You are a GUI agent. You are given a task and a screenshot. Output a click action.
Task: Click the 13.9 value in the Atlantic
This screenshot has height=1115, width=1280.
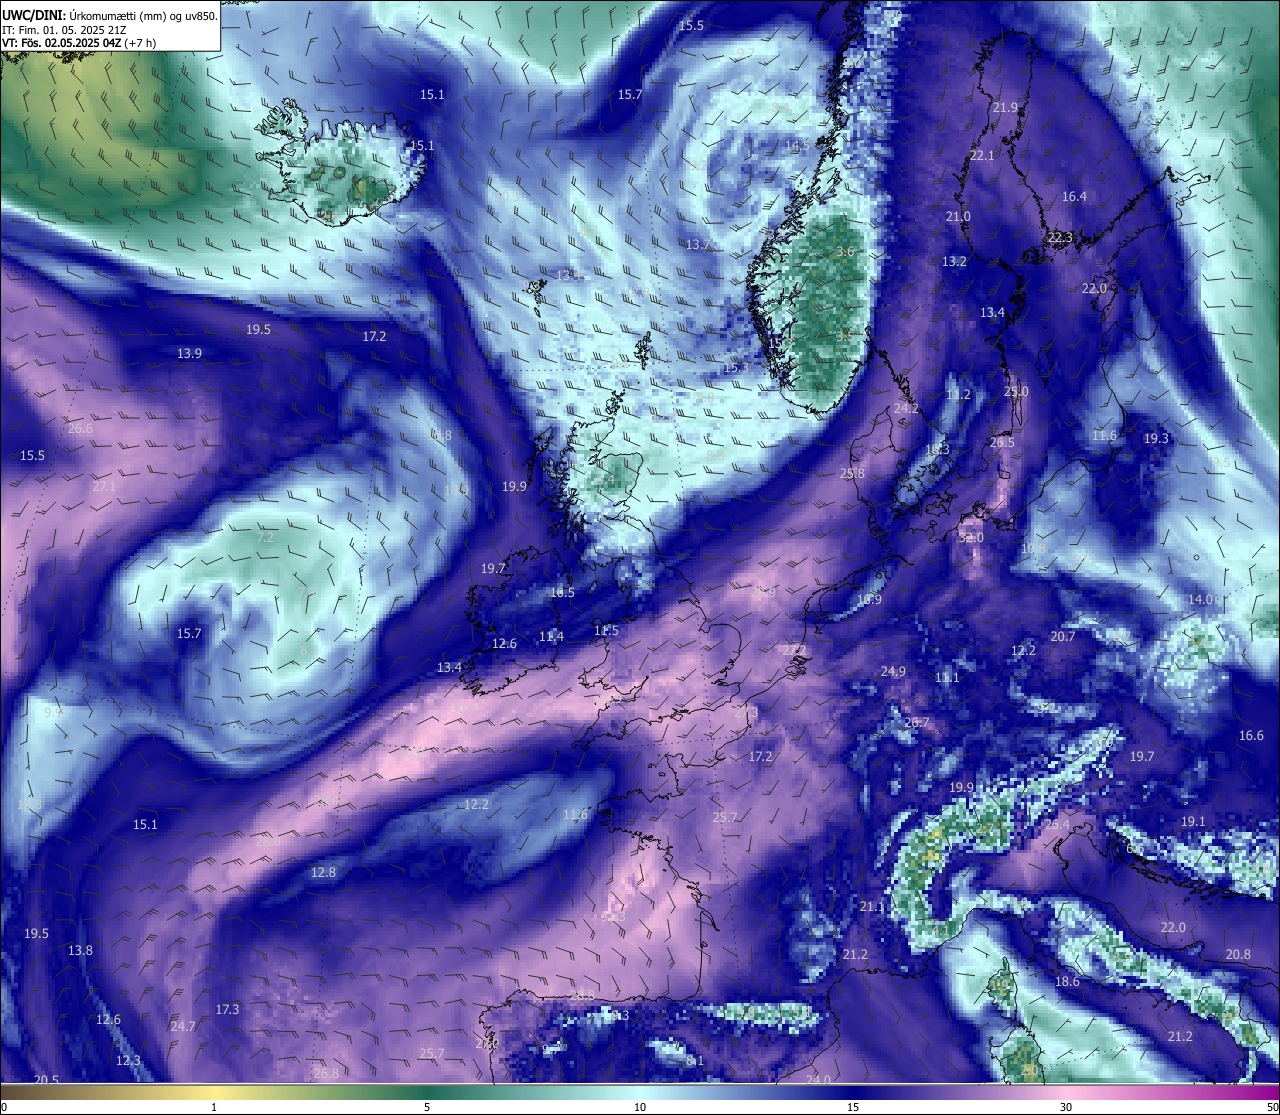[x=189, y=353]
